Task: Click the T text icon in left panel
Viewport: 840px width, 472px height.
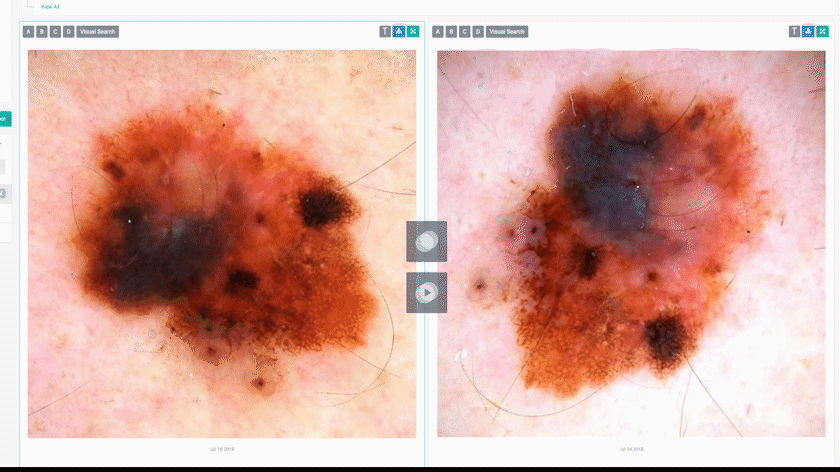Action: [385, 31]
